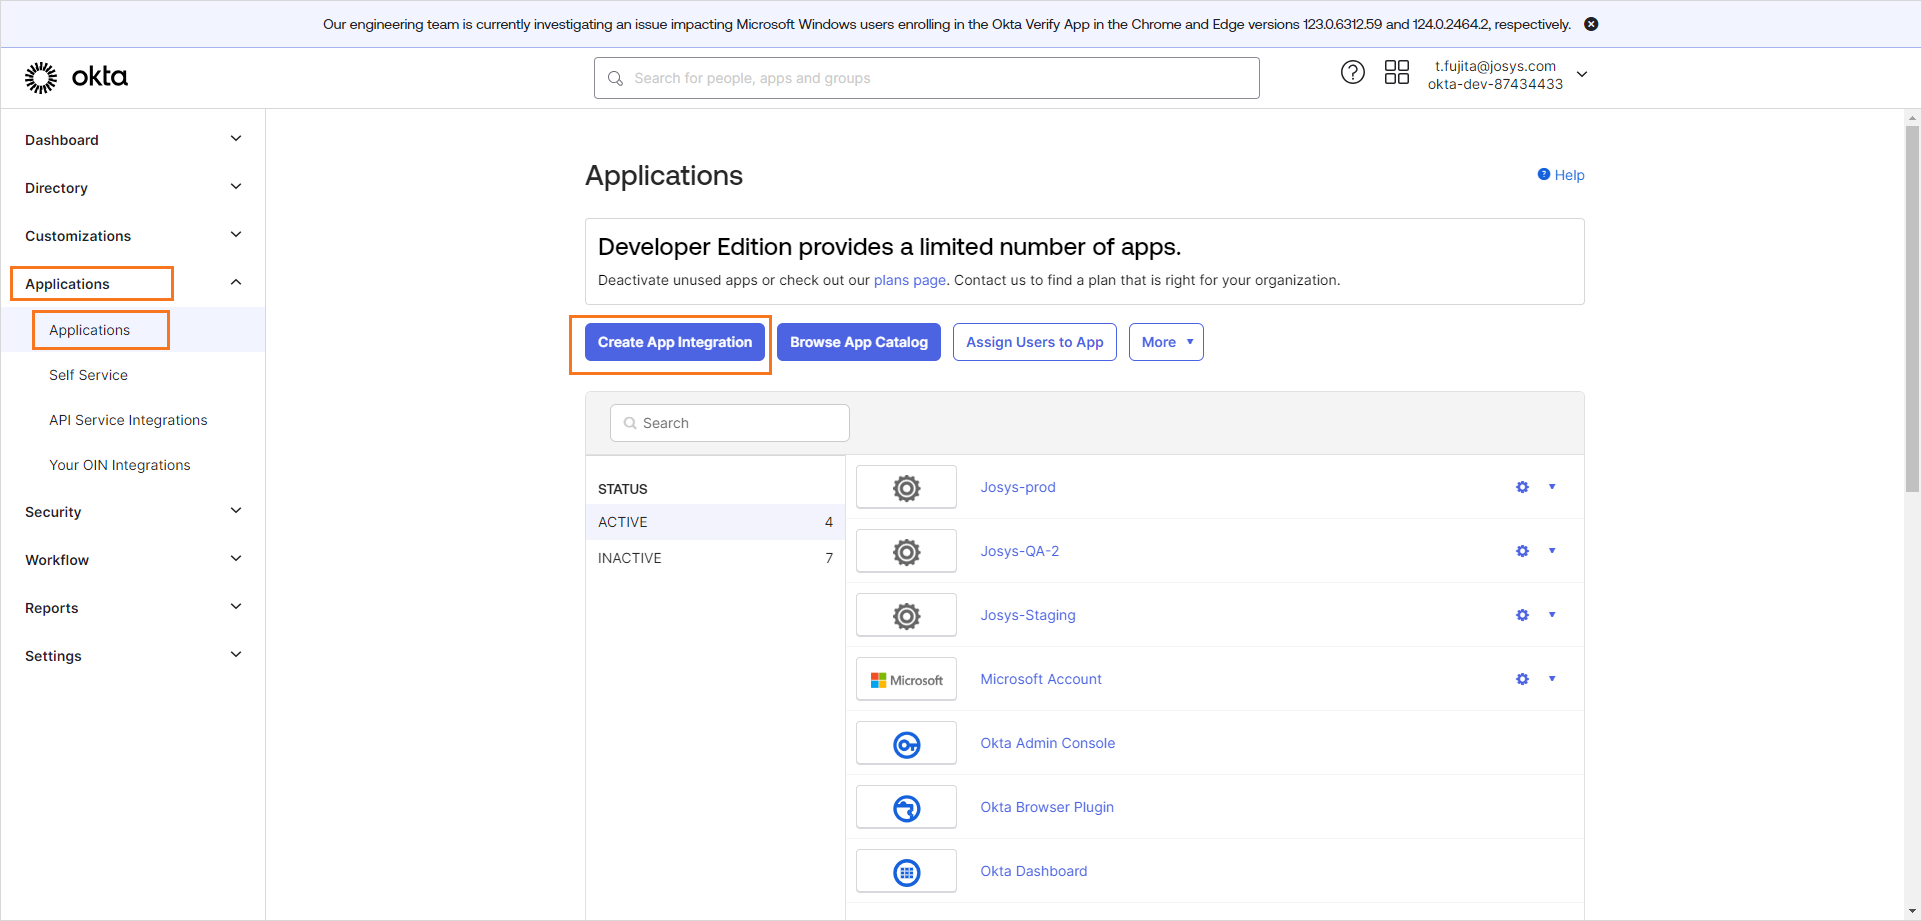
Task: Click the Microsoft Account logo thumbnail
Action: 906,680
